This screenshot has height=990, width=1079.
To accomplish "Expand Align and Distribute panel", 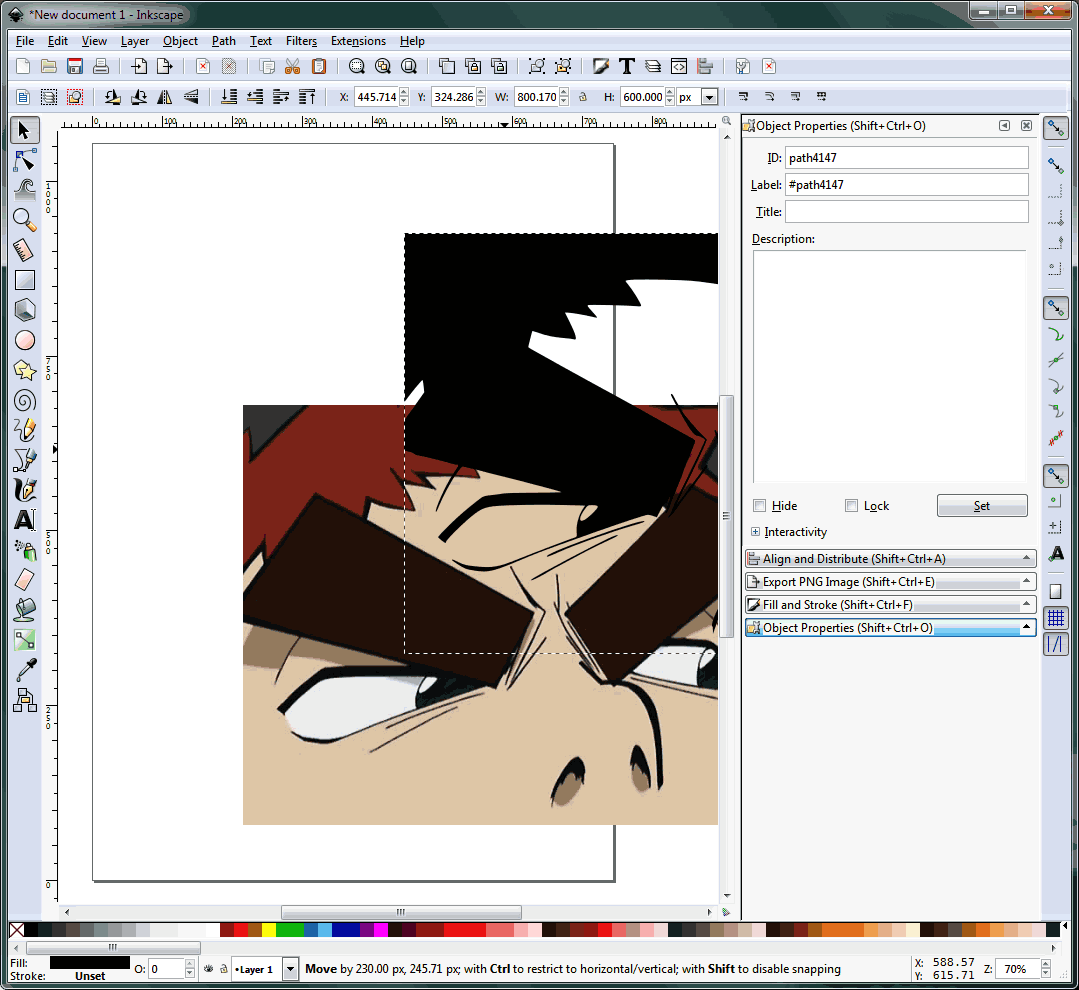I will [890, 559].
